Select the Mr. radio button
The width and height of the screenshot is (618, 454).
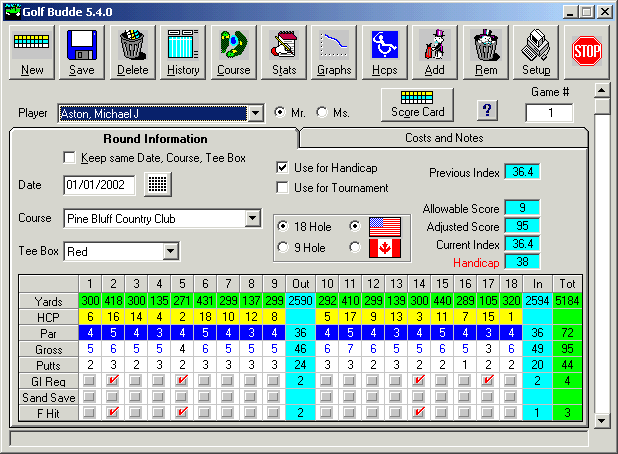(x=280, y=112)
